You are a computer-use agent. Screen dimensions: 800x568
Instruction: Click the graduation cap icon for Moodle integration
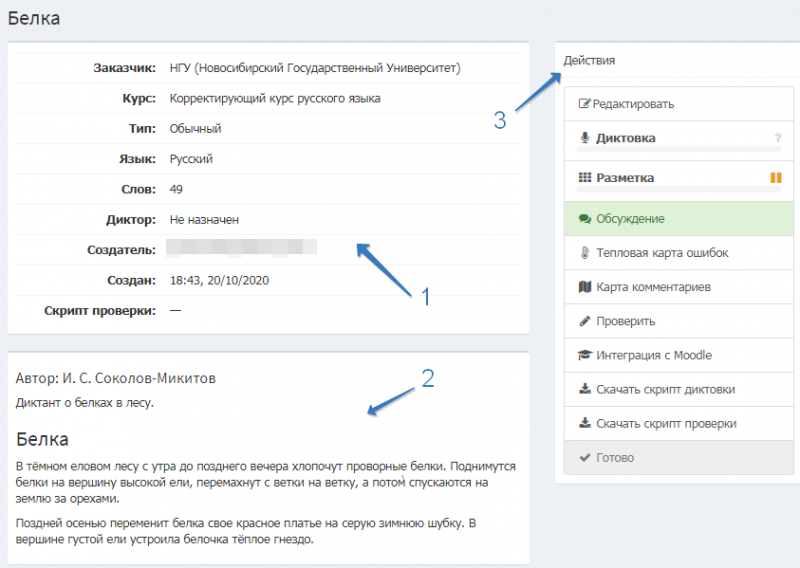point(585,356)
